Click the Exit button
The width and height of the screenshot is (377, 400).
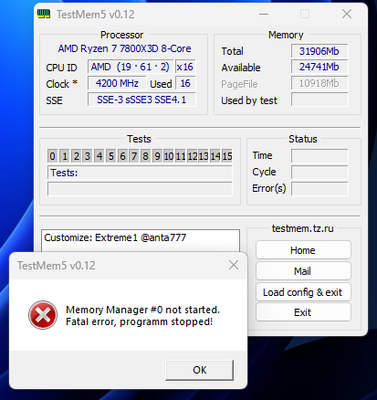click(303, 312)
